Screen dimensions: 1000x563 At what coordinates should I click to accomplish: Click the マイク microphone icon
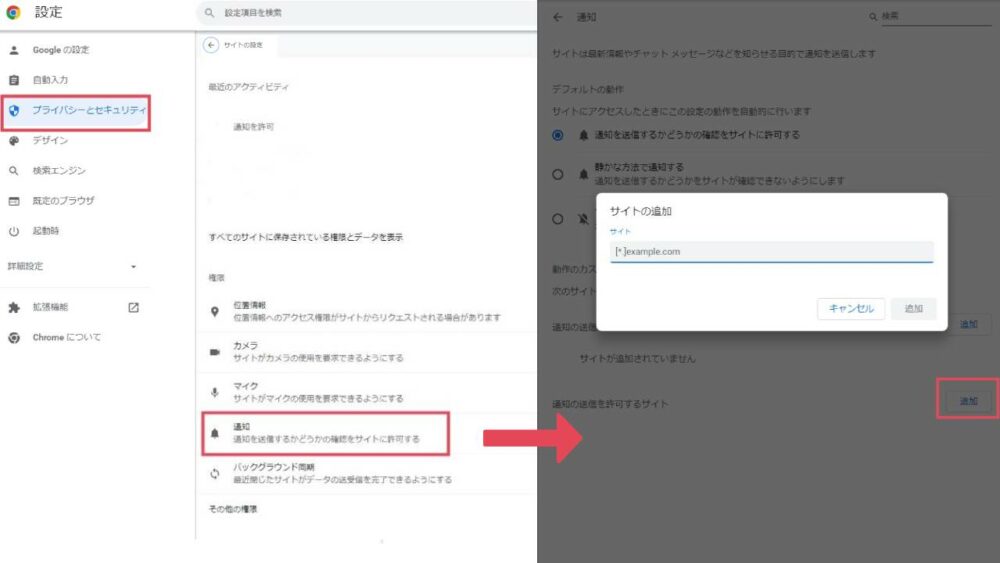215,392
